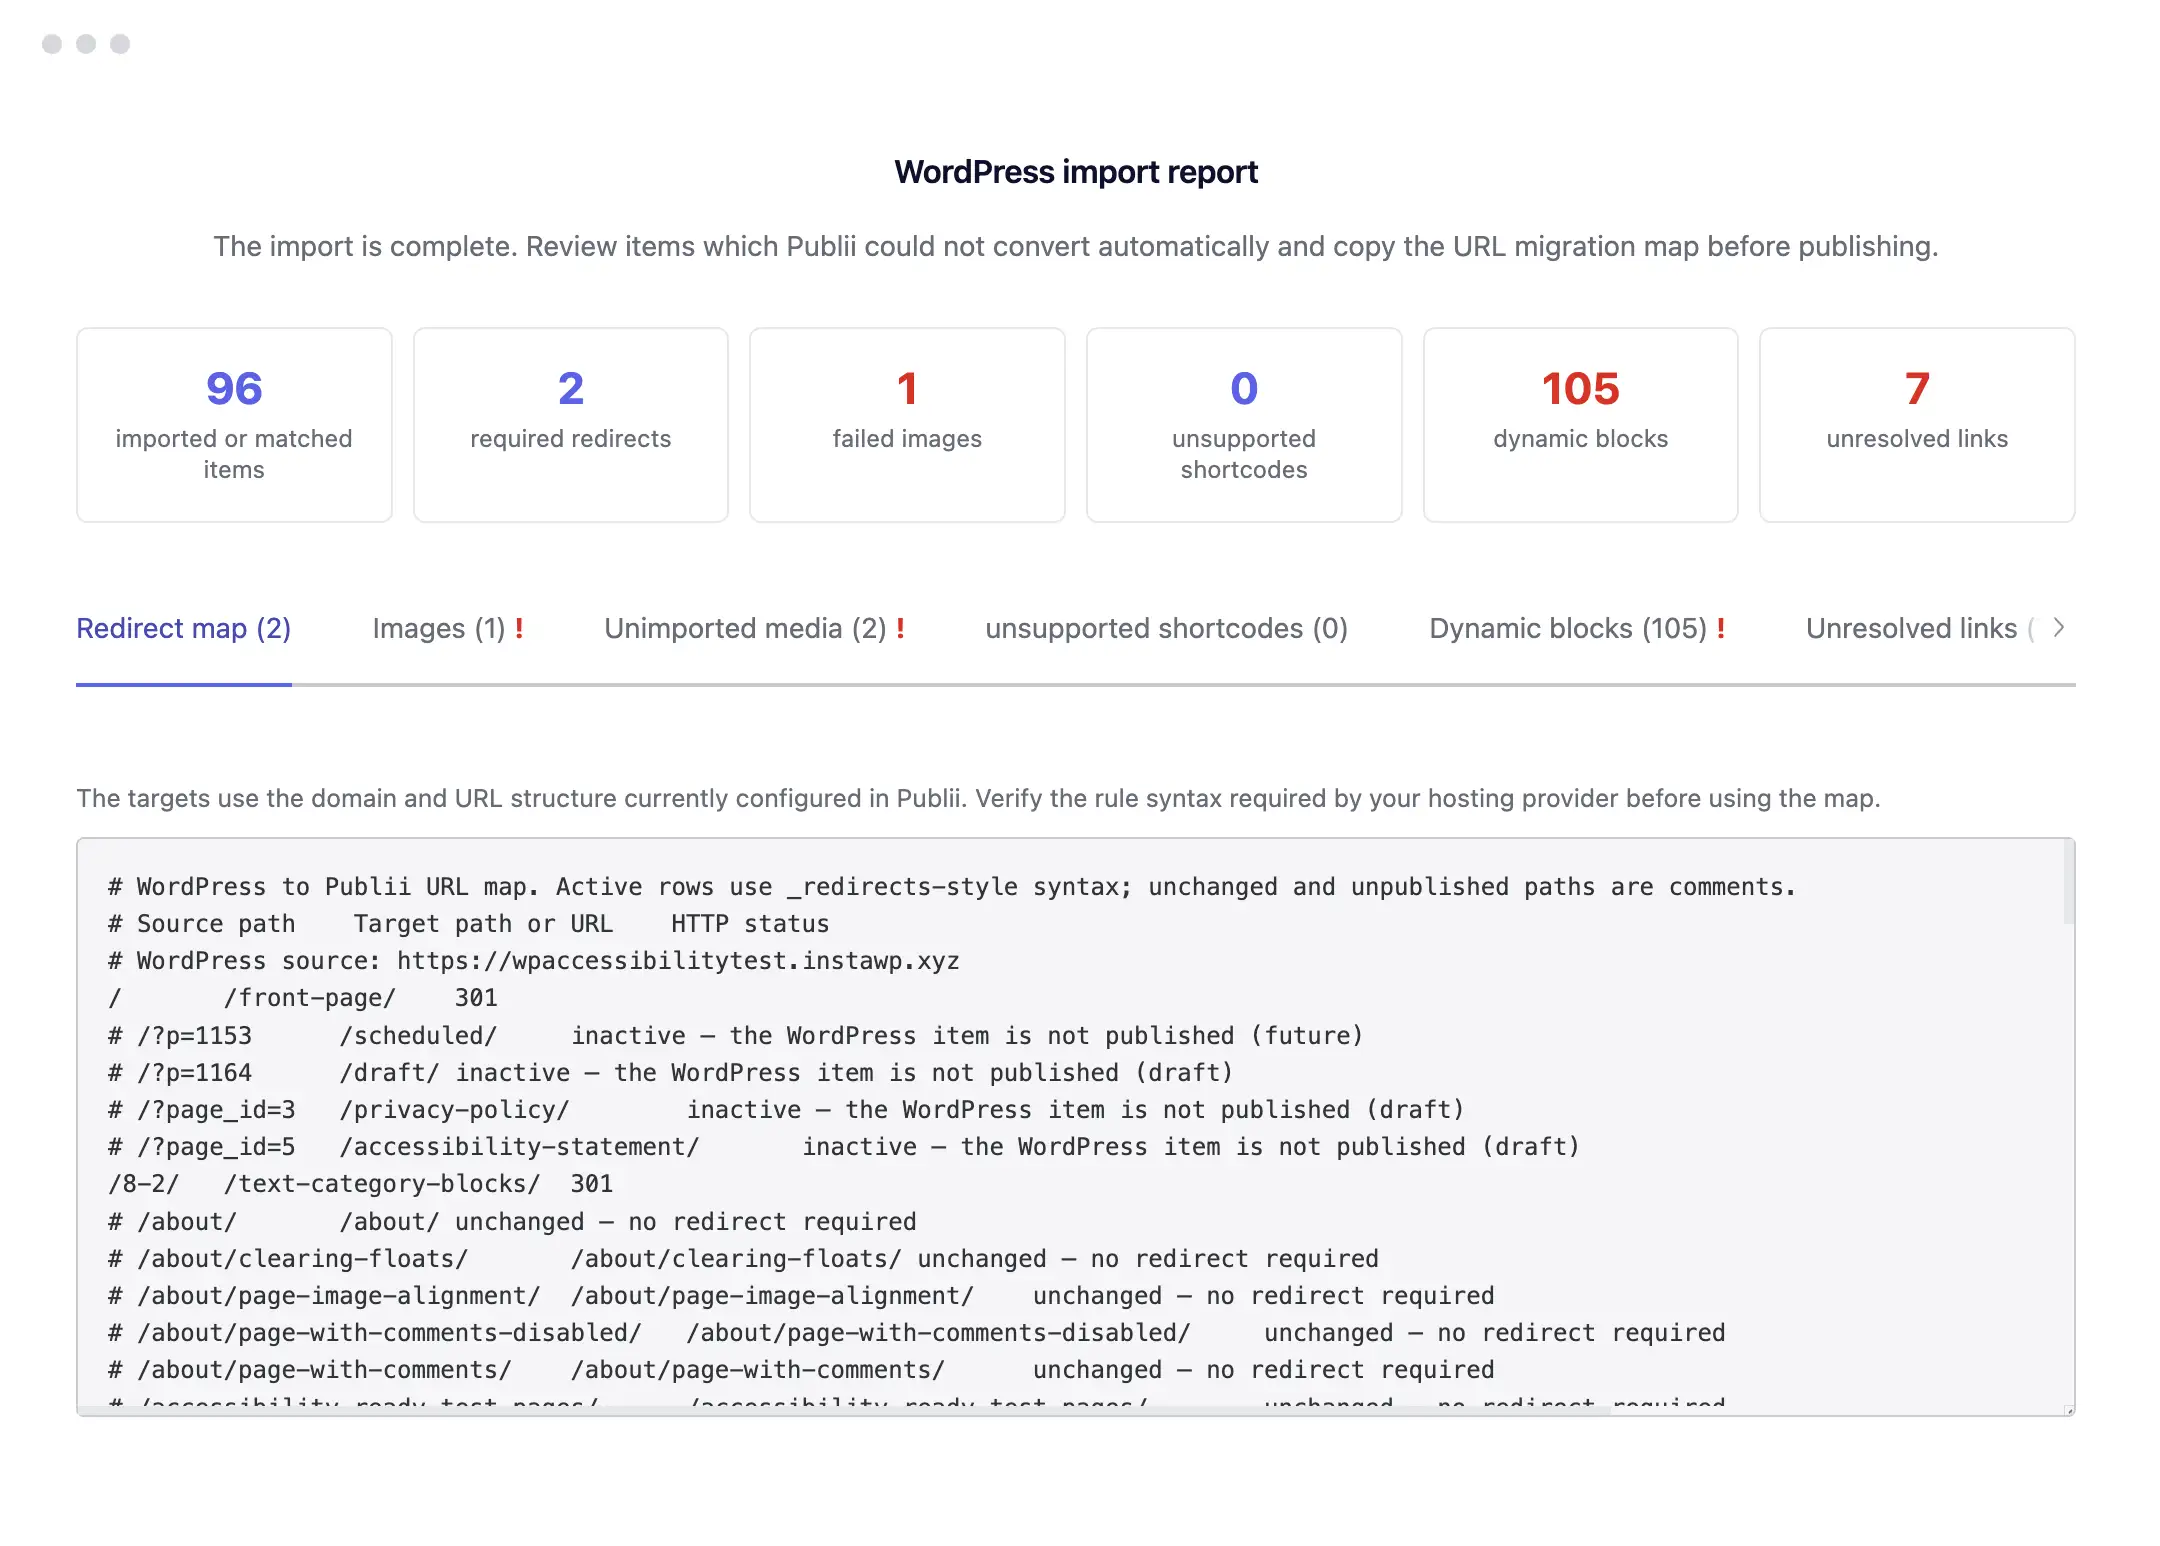Click the 0 unsupported shortcodes card
The width and height of the screenshot is (2160, 1546).
pyautogui.click(x=1244, y=425)
